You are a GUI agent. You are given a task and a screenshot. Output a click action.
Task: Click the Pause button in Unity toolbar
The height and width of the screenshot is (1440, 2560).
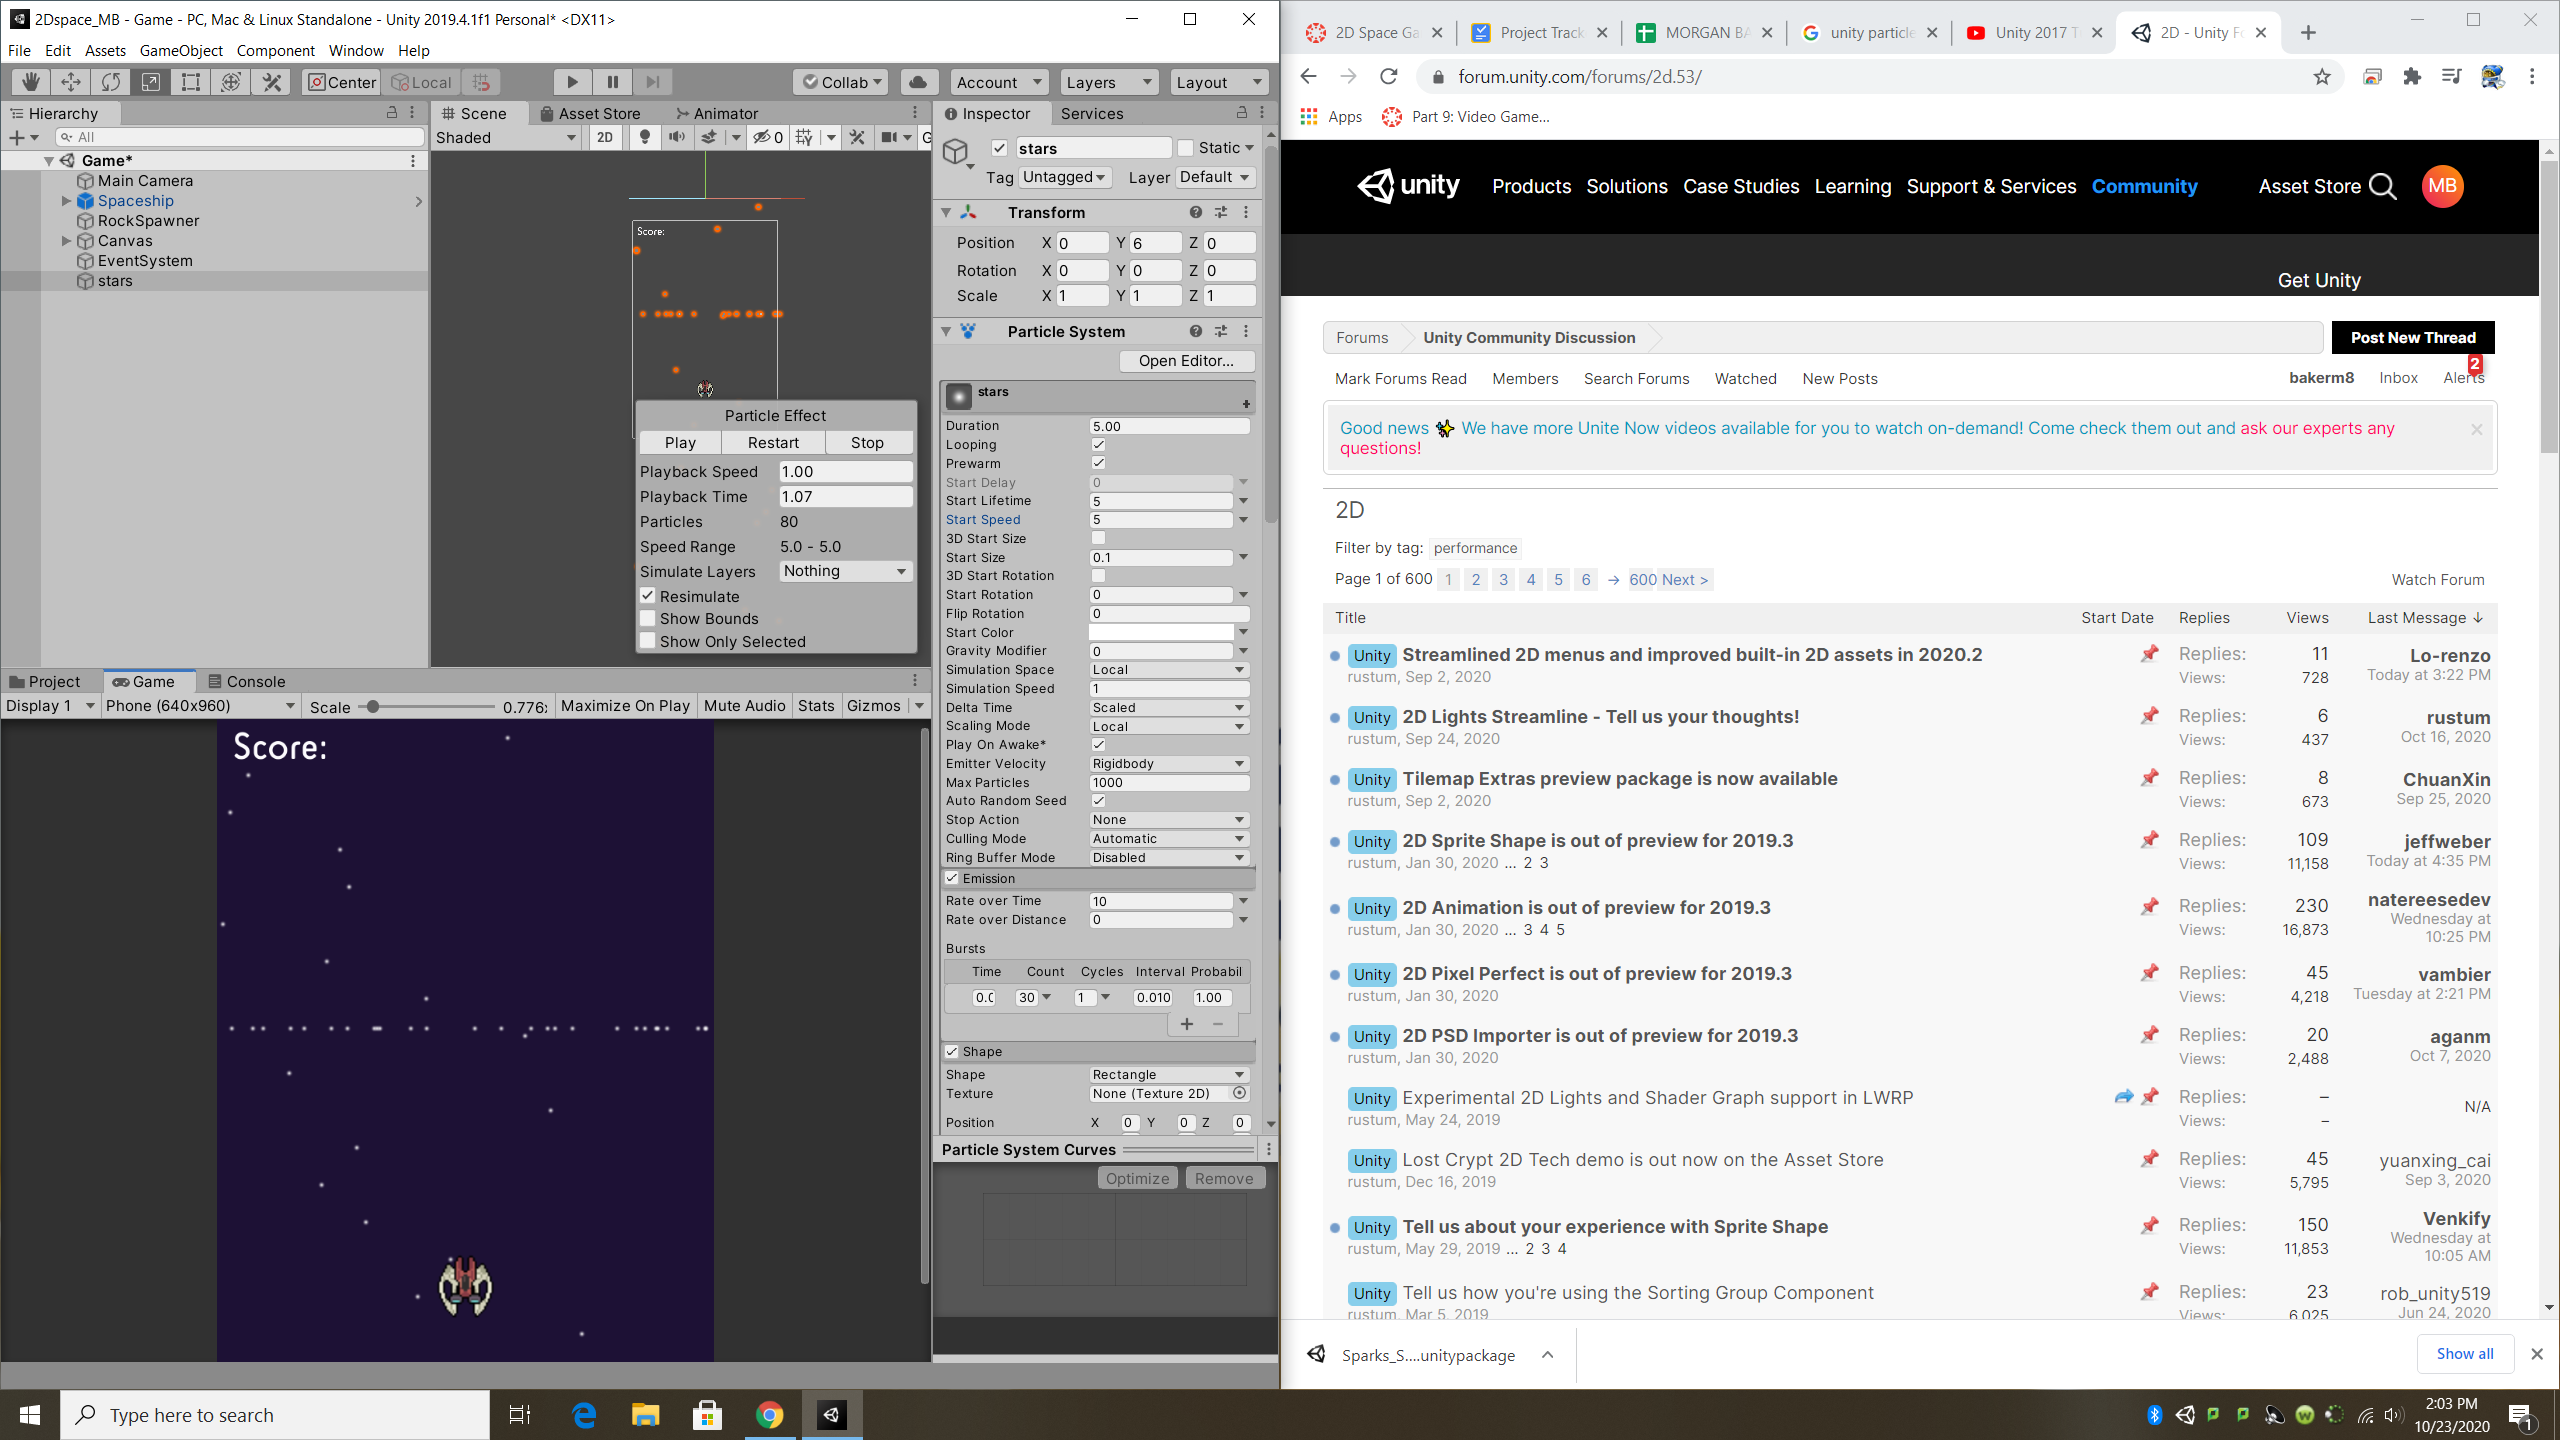pos(612,82)
